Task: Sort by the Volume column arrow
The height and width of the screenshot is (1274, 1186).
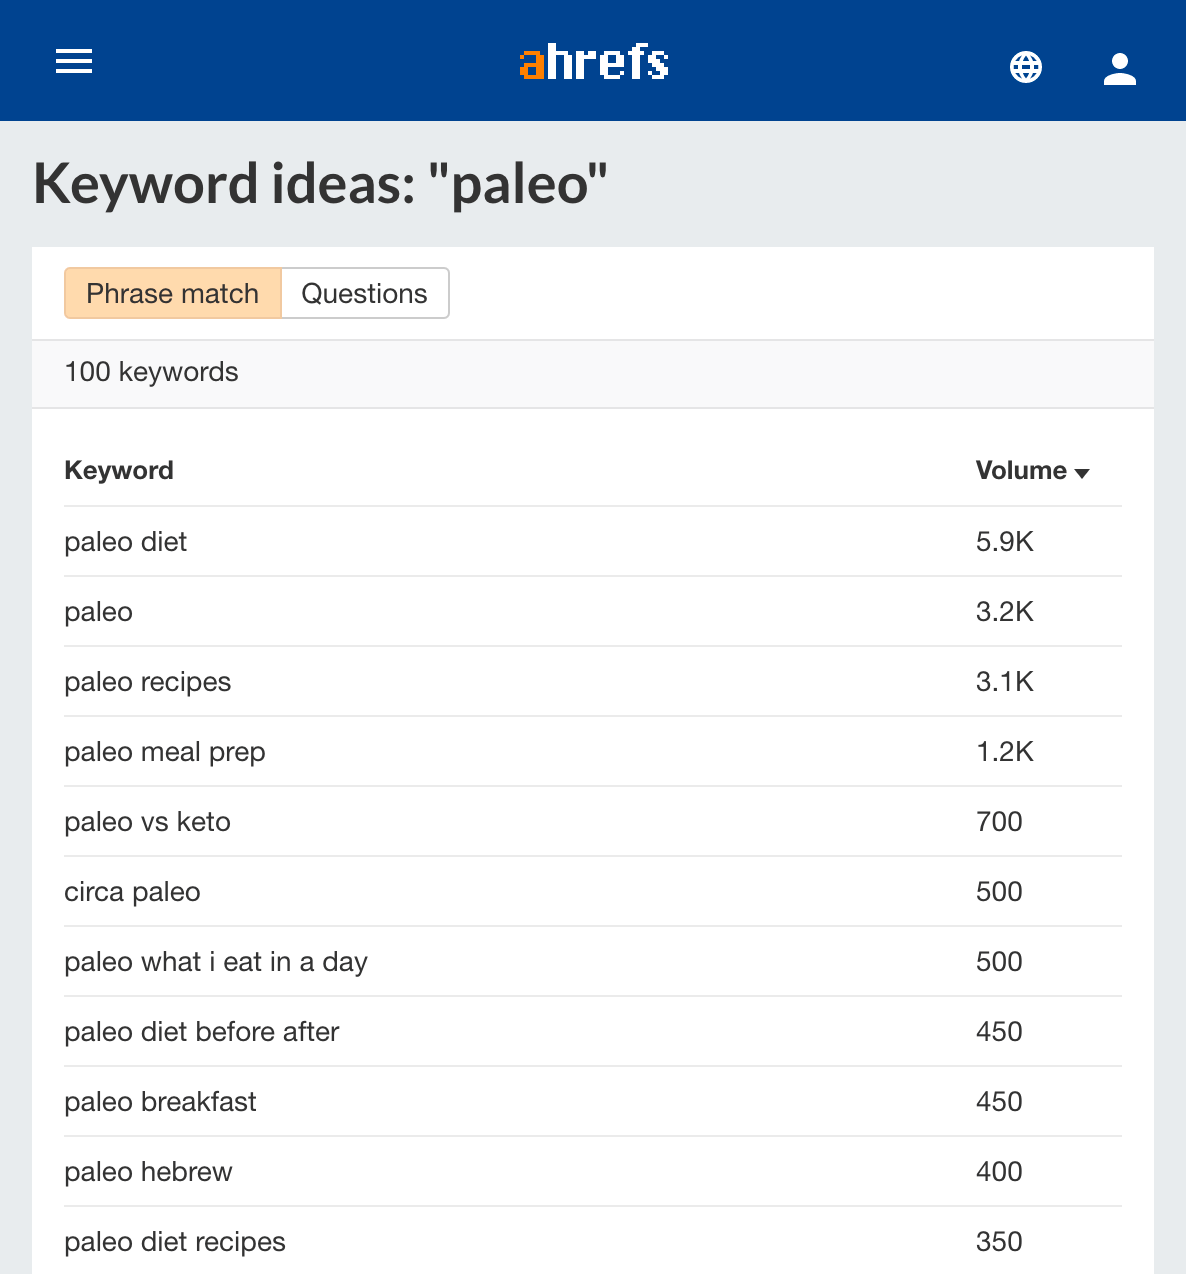Action: pos(1082,473)
